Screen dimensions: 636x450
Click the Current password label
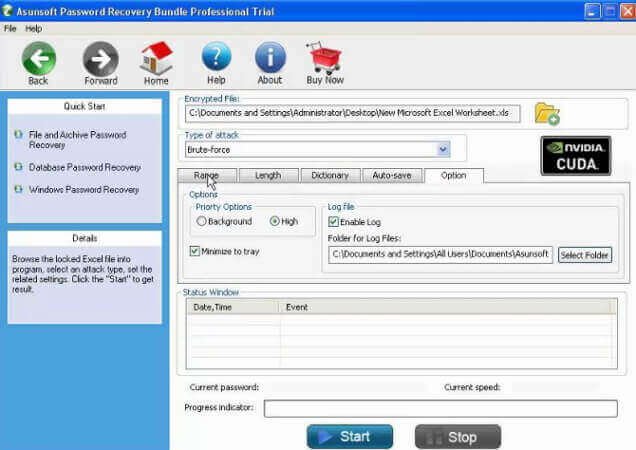[224, 387]
